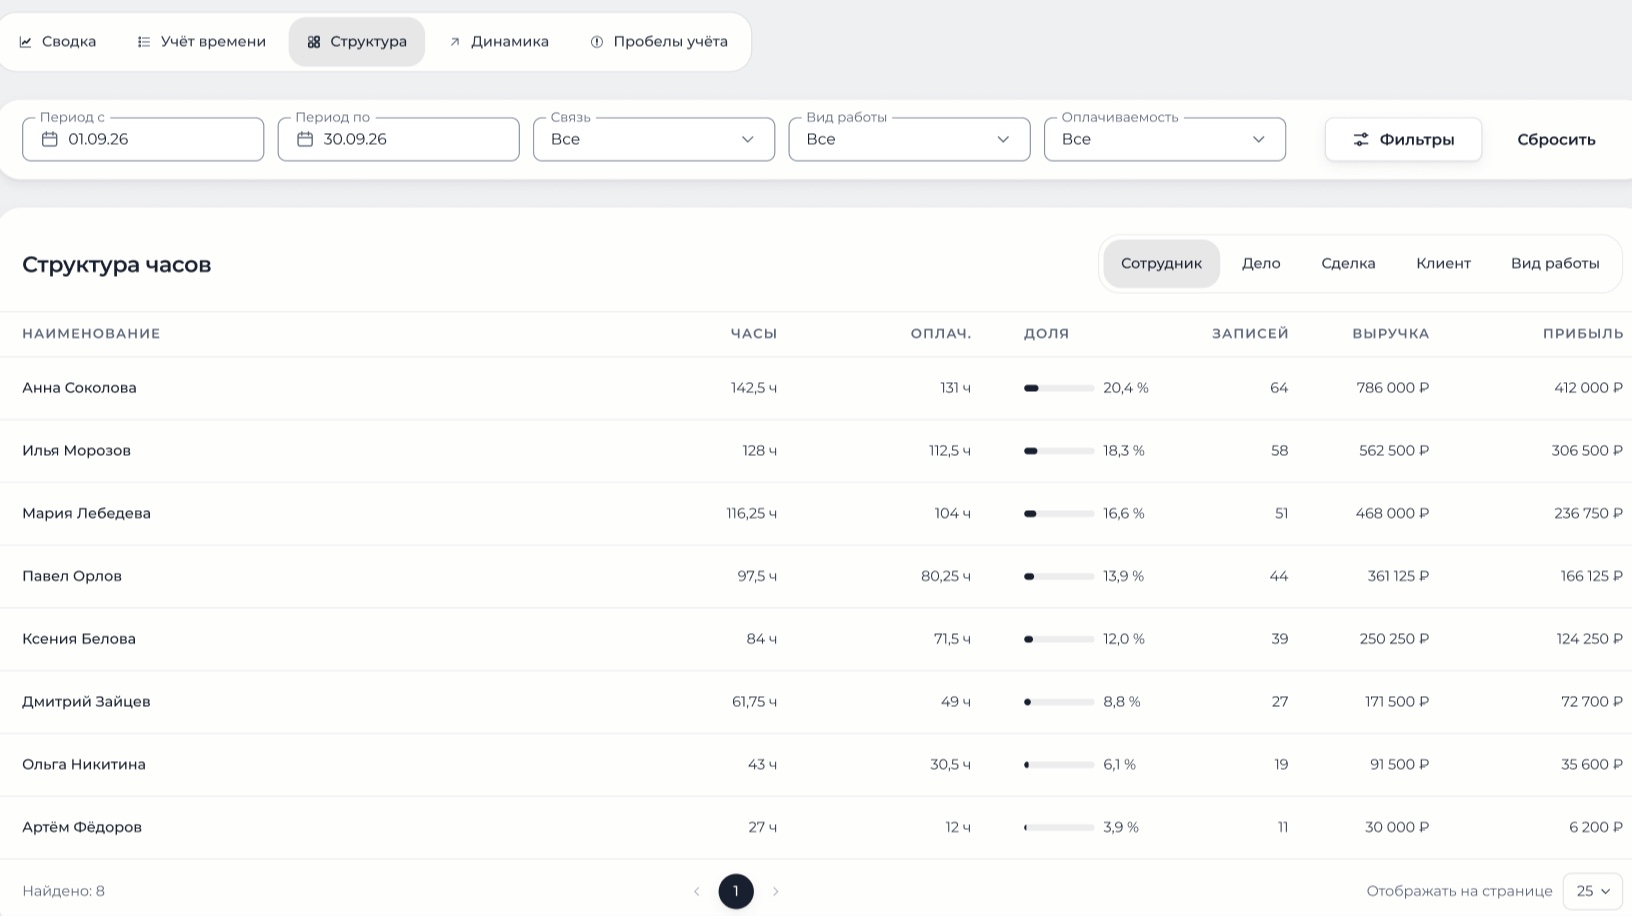This screenshot has width=1632, height=916.
Task: Group hours by Сделка
Action: [1348, 264]
